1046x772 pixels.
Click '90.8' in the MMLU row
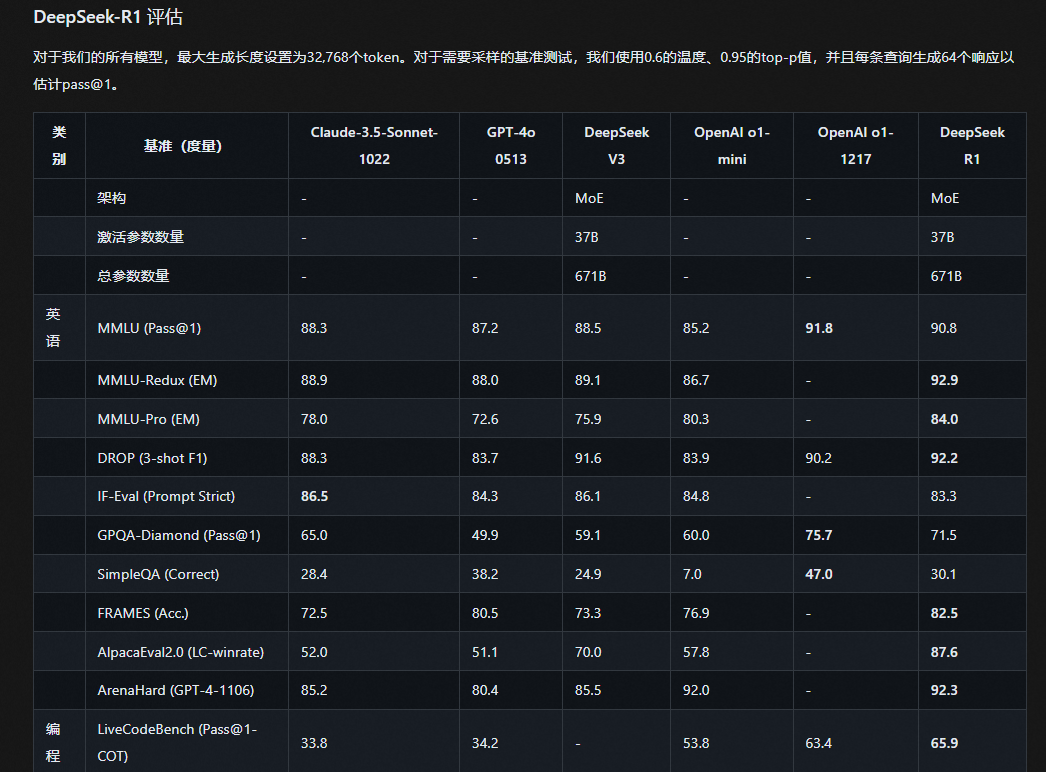[x=943, y=328]
